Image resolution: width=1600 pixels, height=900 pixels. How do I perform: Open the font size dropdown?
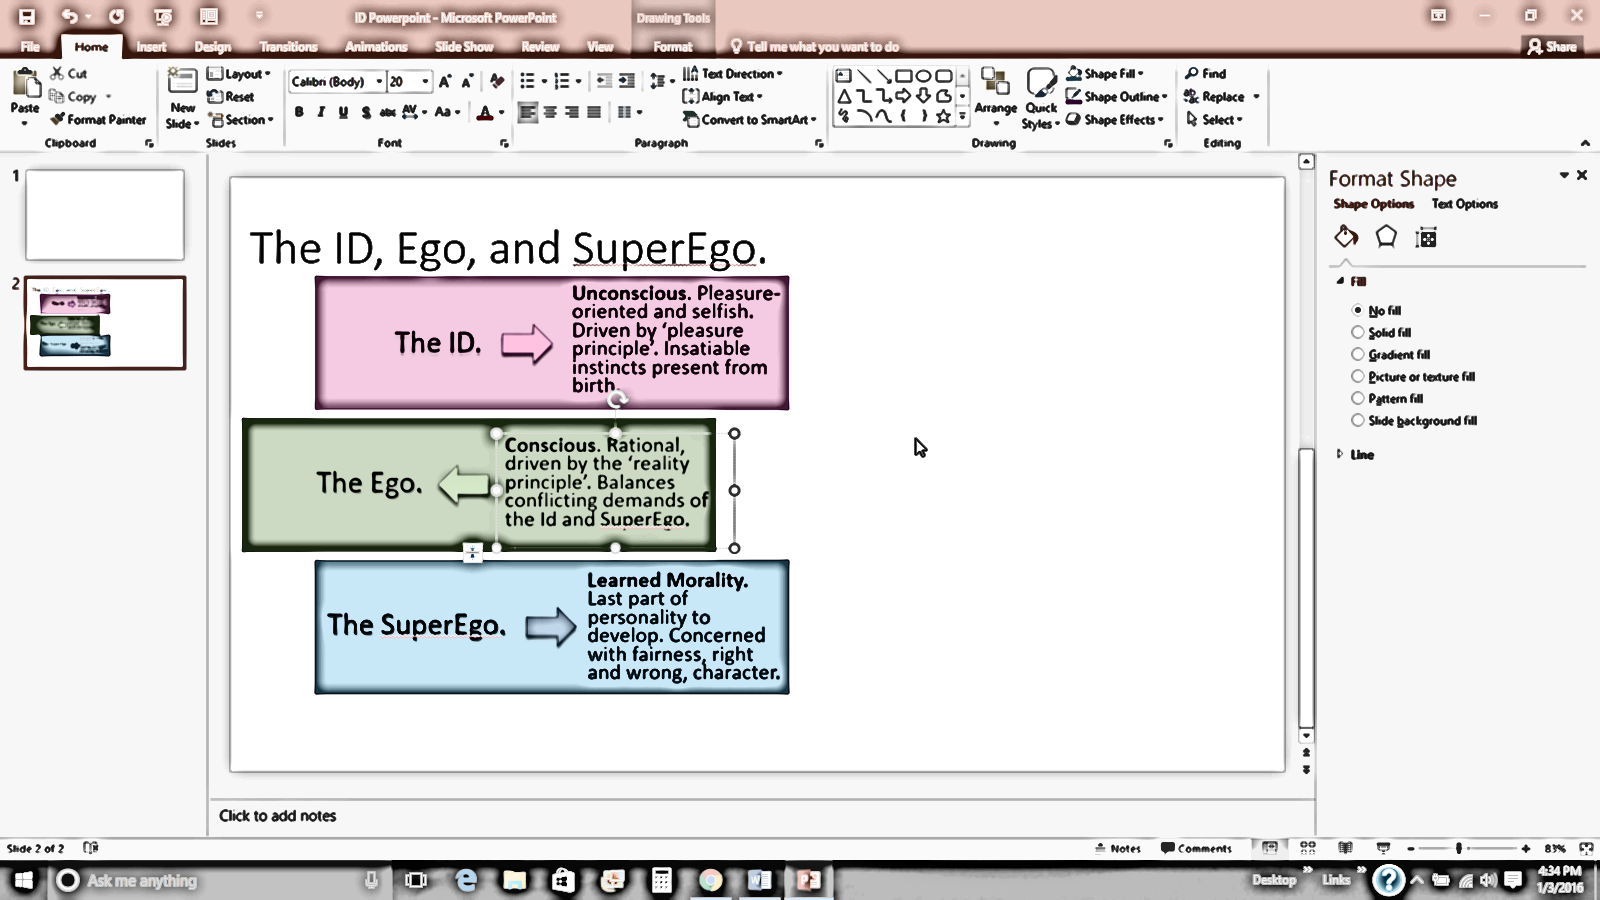point(426,81)
